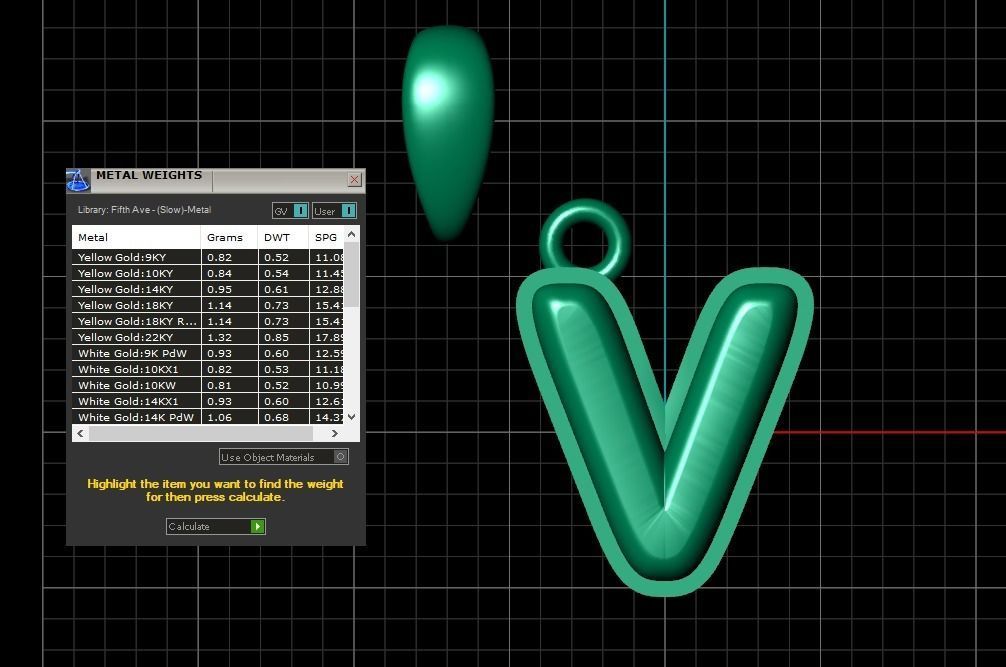Screen dimensions: 1006x667
Task: Select the Yellow Gold:18KY row
Action: coord(209,305)
